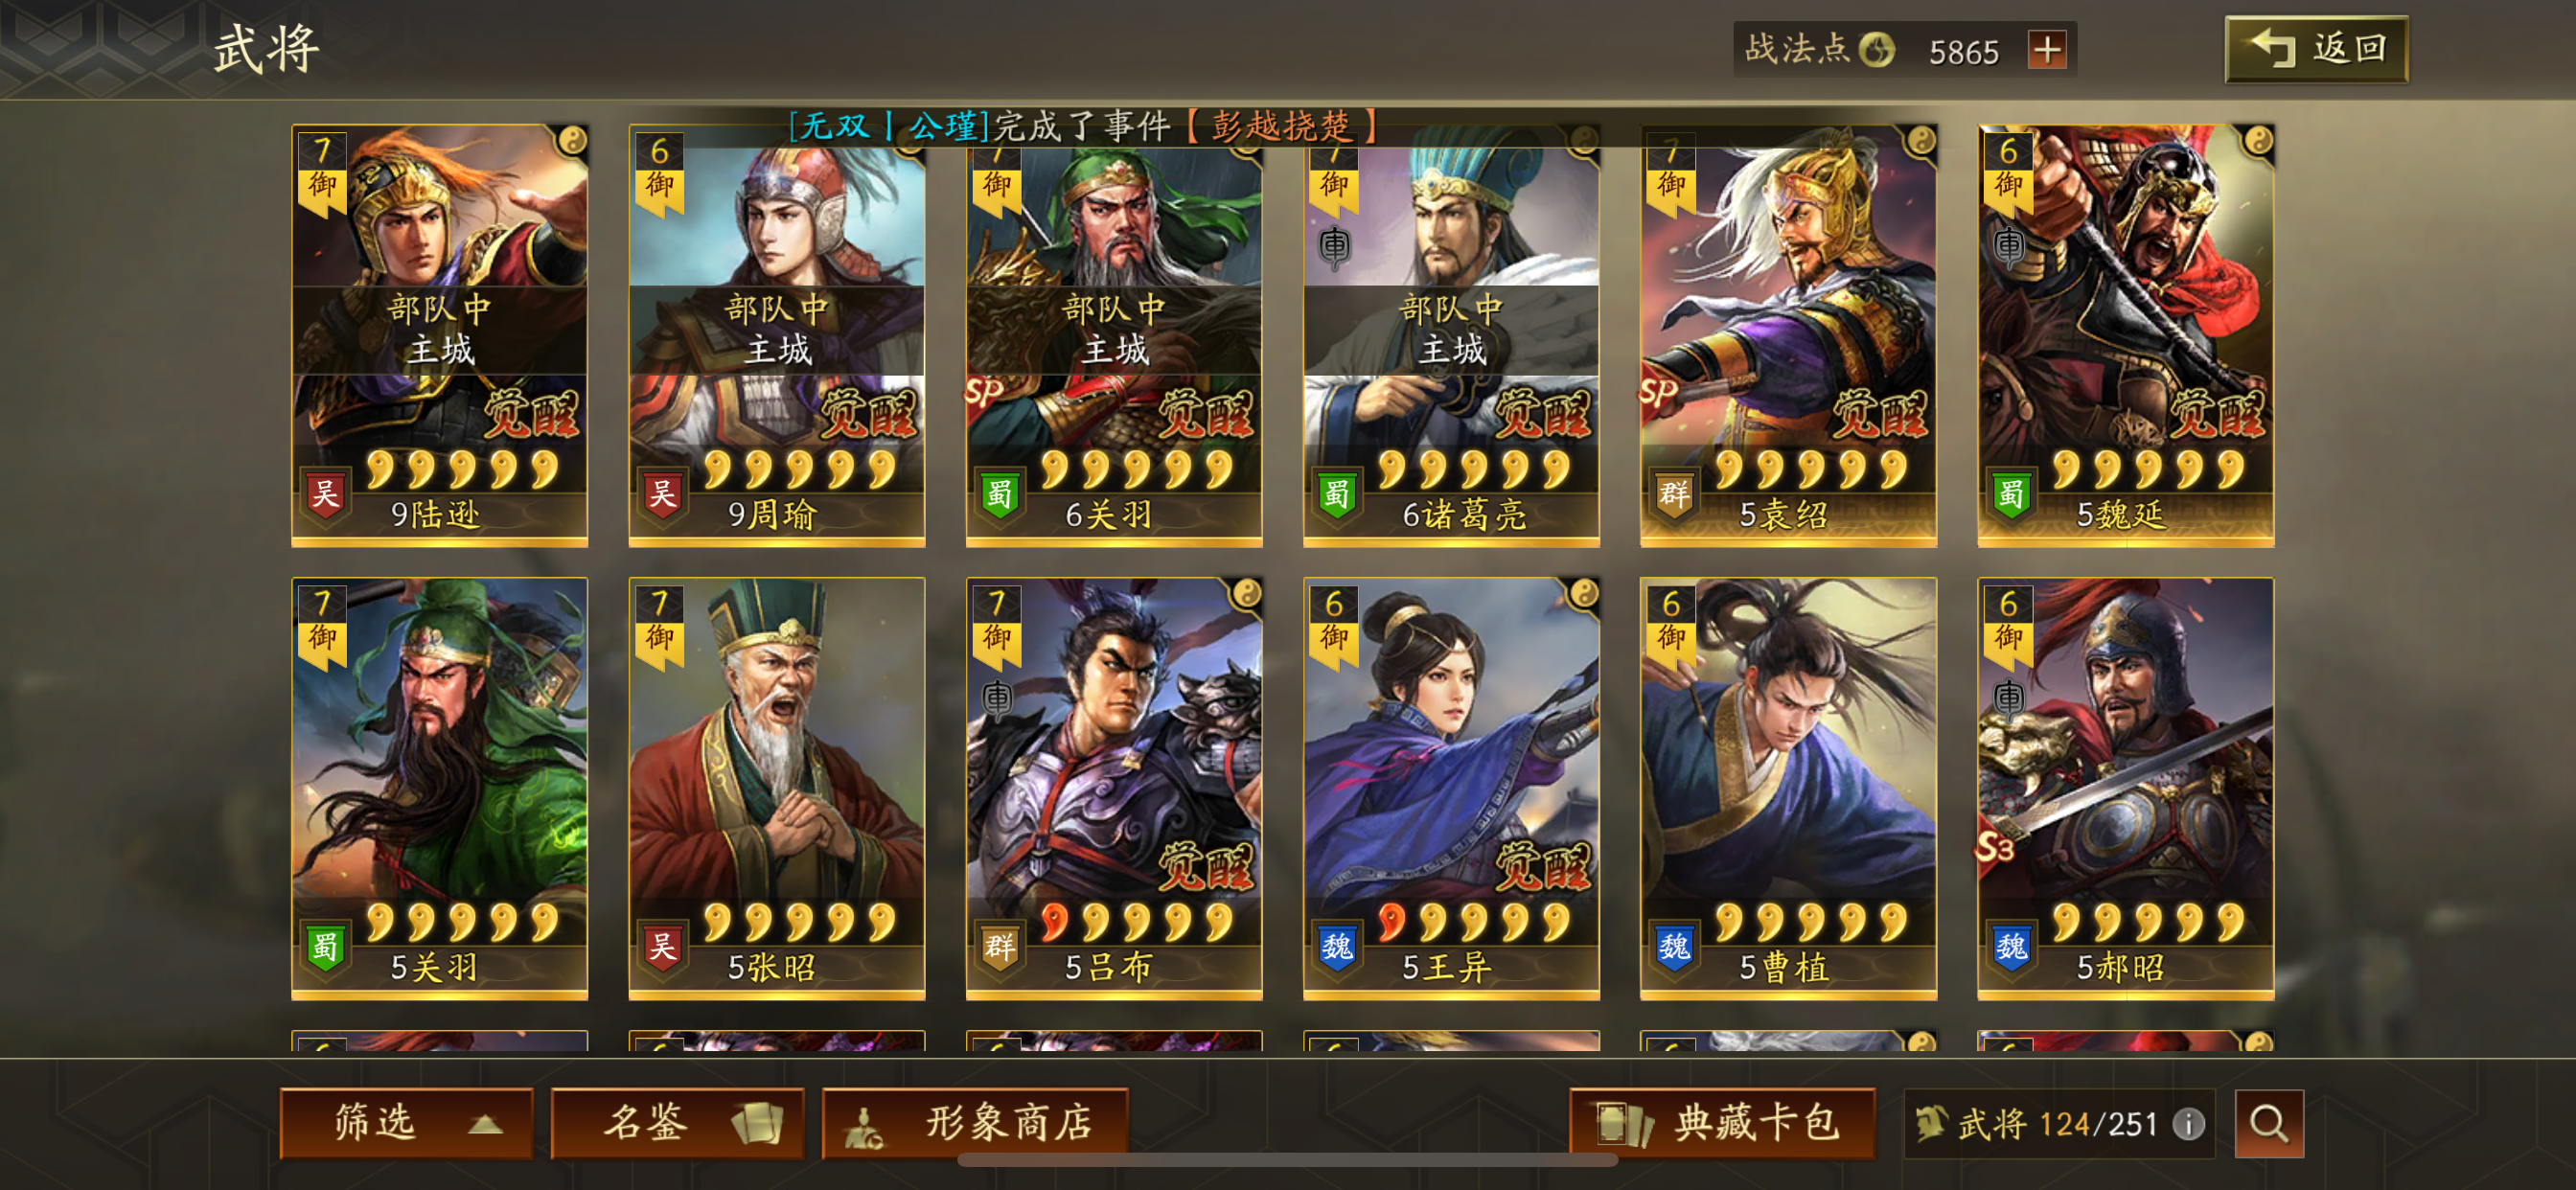Tap the SP badge on 袁绍 card
This screenshot has height=1190, width=2576.
tap(1659, 392)
